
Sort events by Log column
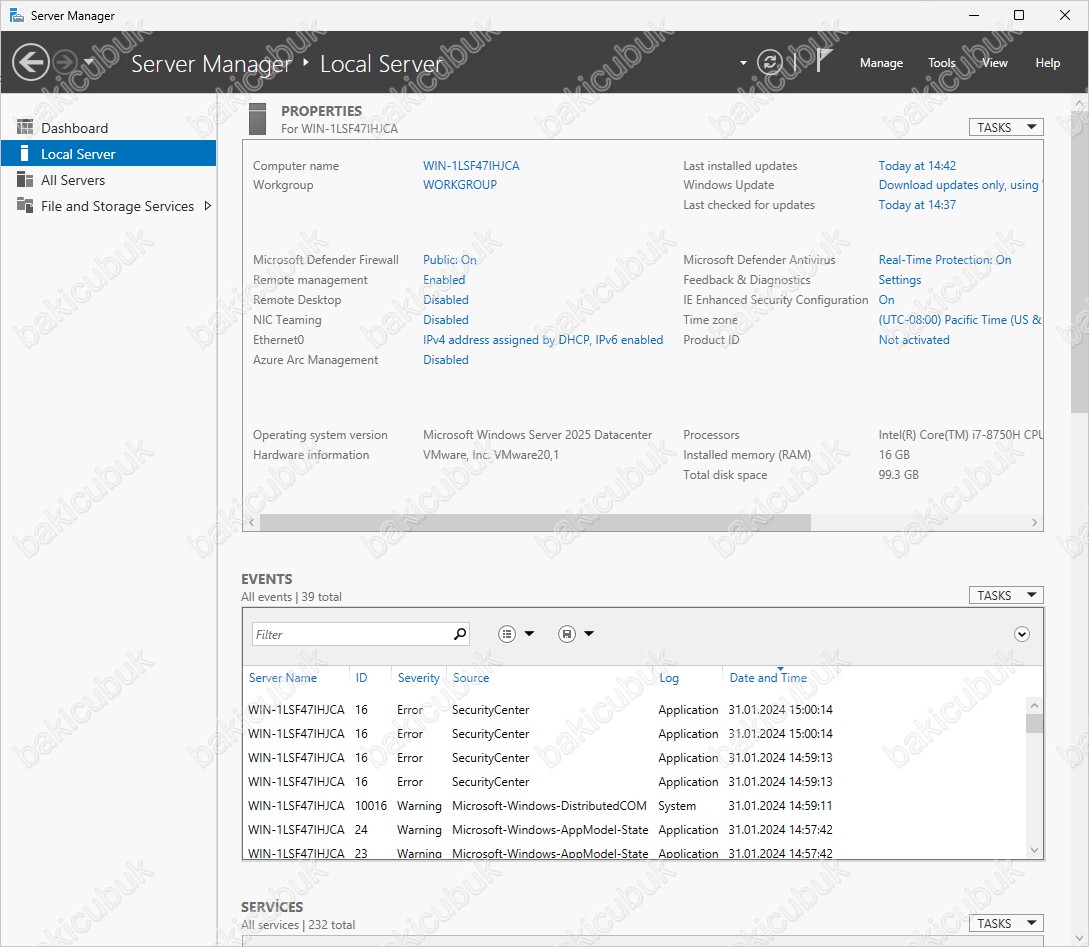669,678
